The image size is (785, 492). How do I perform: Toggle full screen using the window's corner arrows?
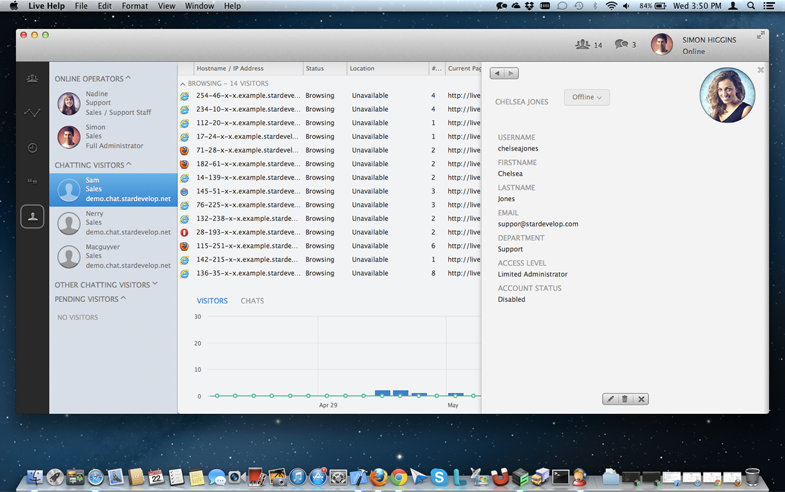pos(760,36)
